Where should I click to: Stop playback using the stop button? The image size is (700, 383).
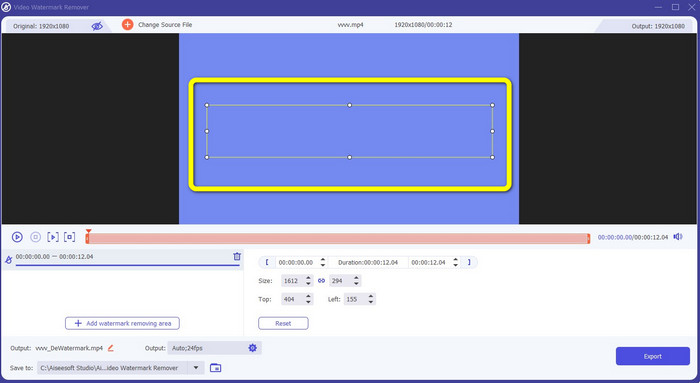click(35, 237)
